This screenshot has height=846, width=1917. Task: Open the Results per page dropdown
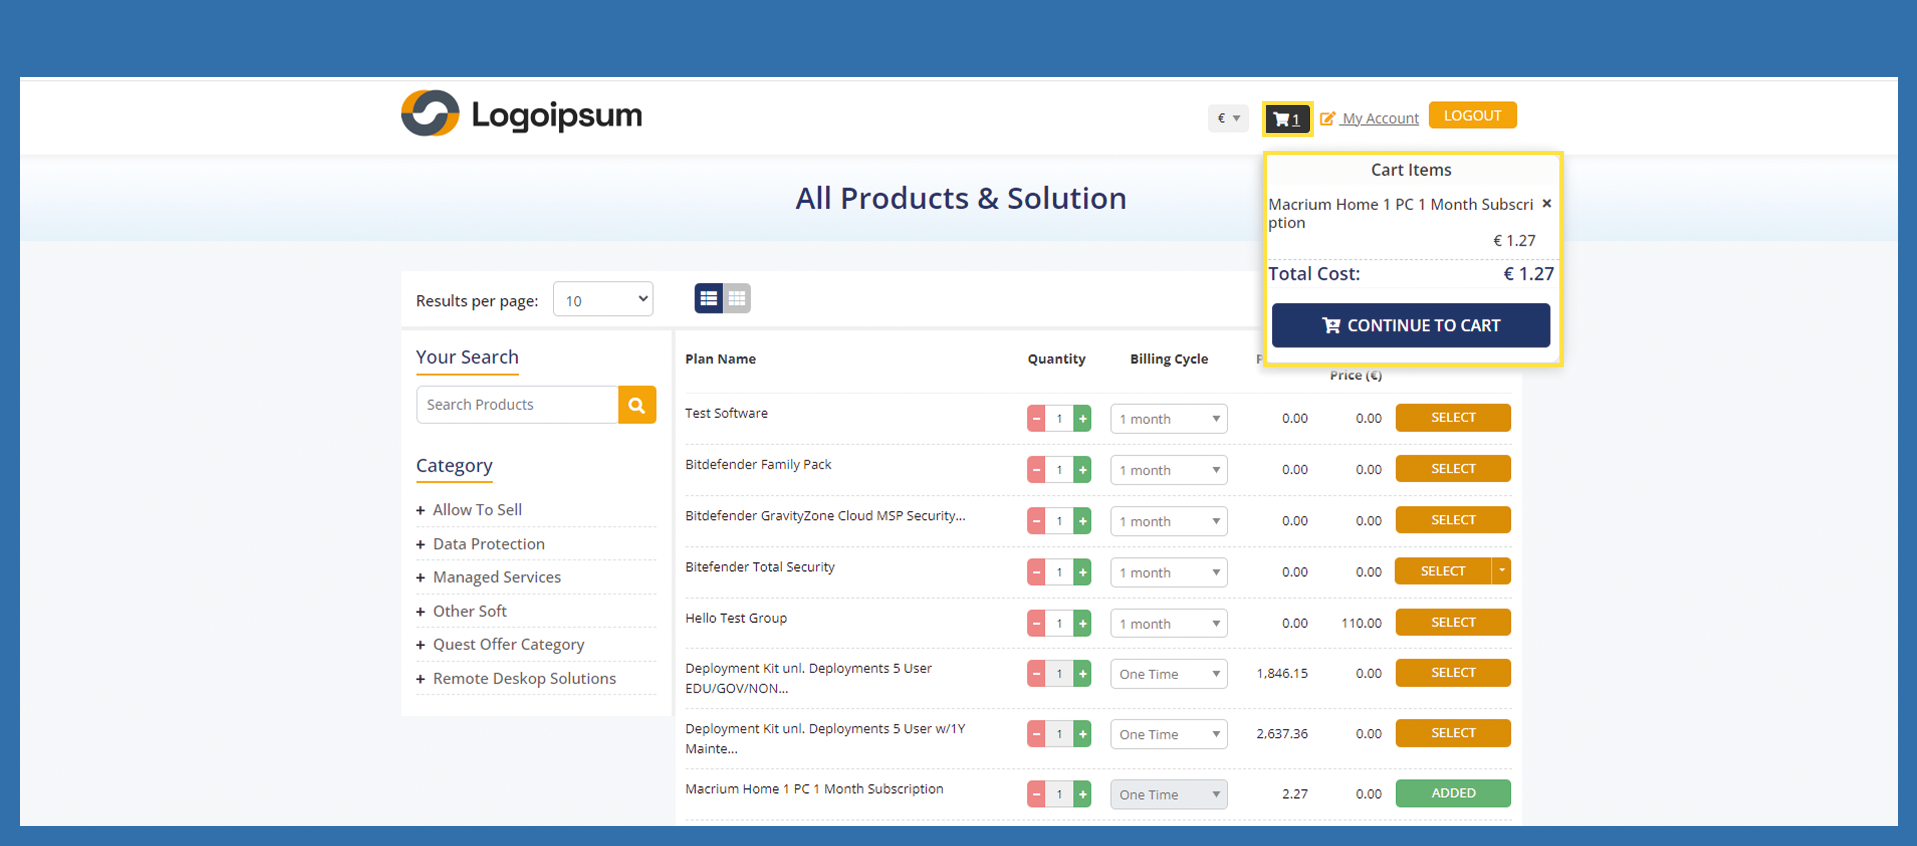(x=603, y=300)
